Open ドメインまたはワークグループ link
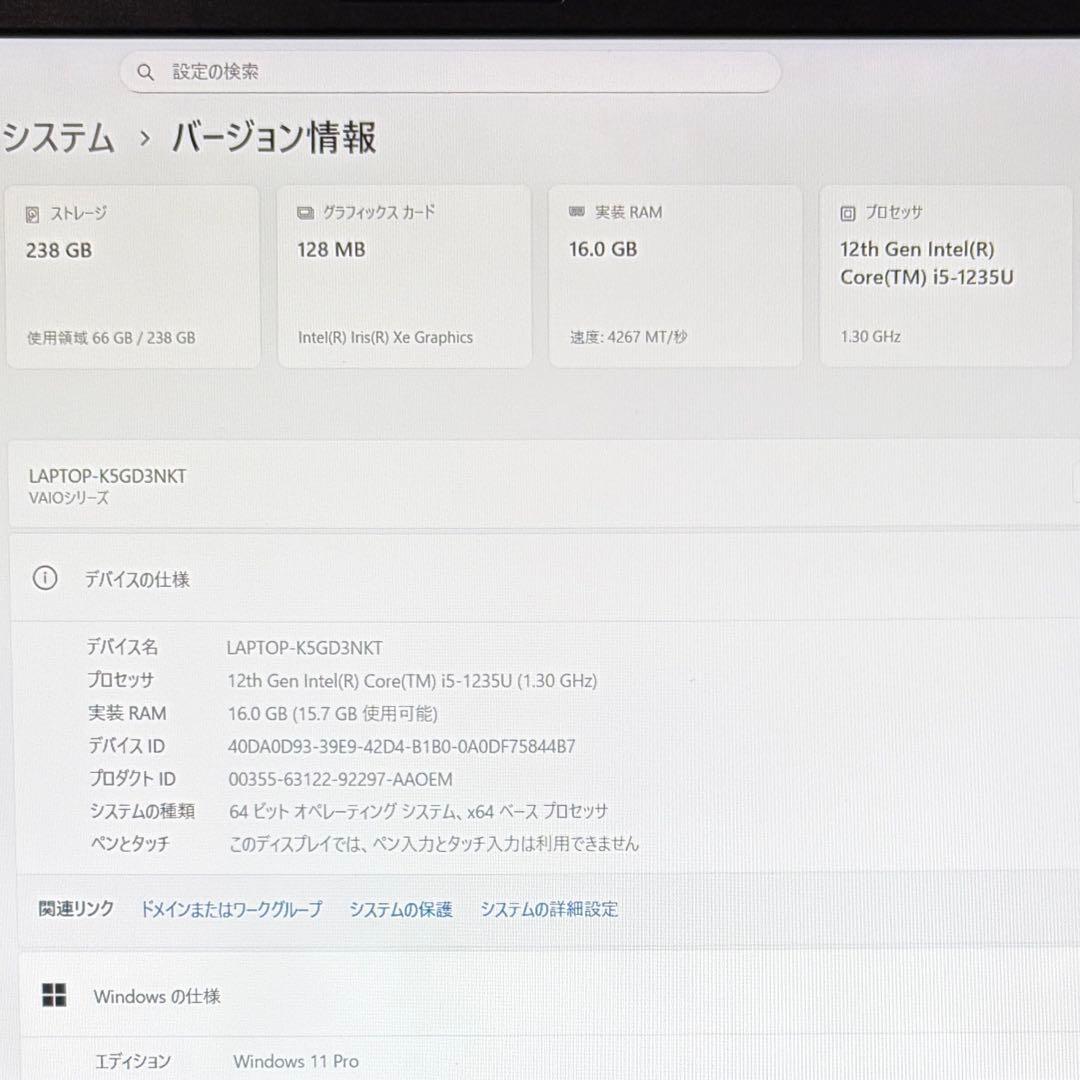The width and height of the screenshot is (1080, 1080). (x=231, y=909)
